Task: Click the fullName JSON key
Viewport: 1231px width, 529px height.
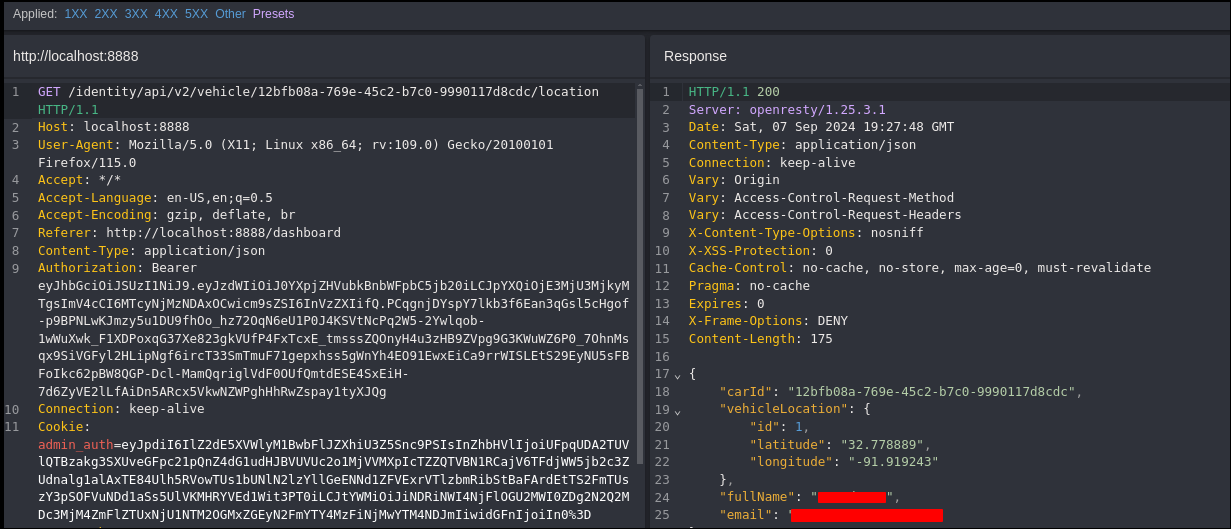Action: [x=757, y=497]
